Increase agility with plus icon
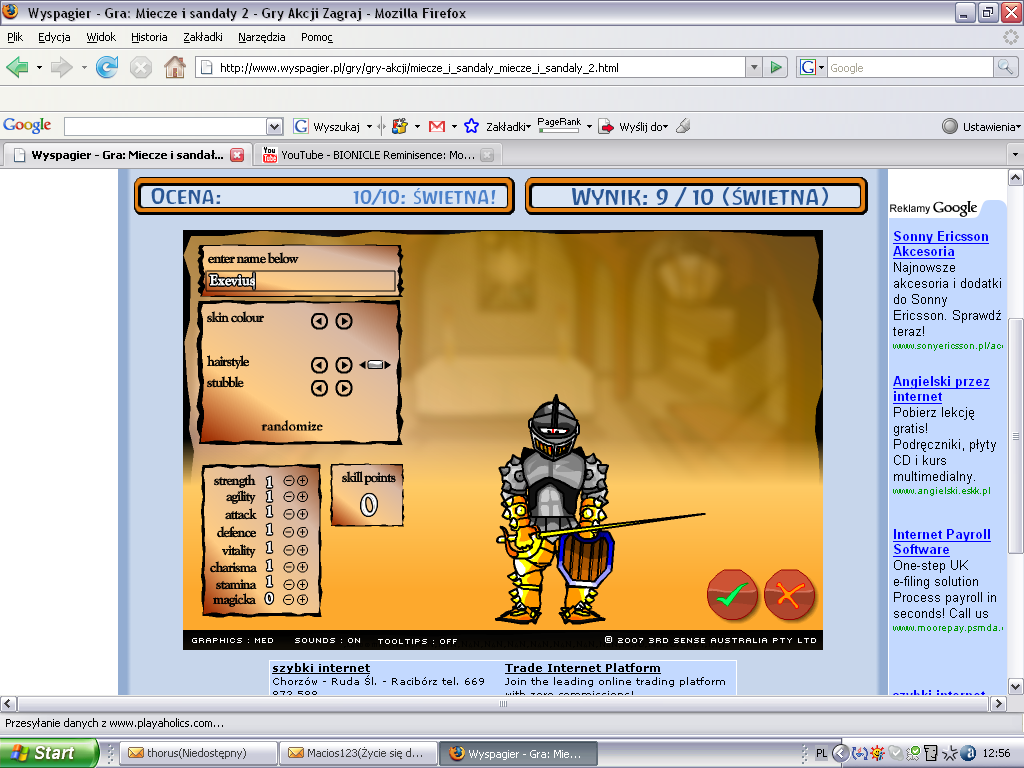 (302, 497)
